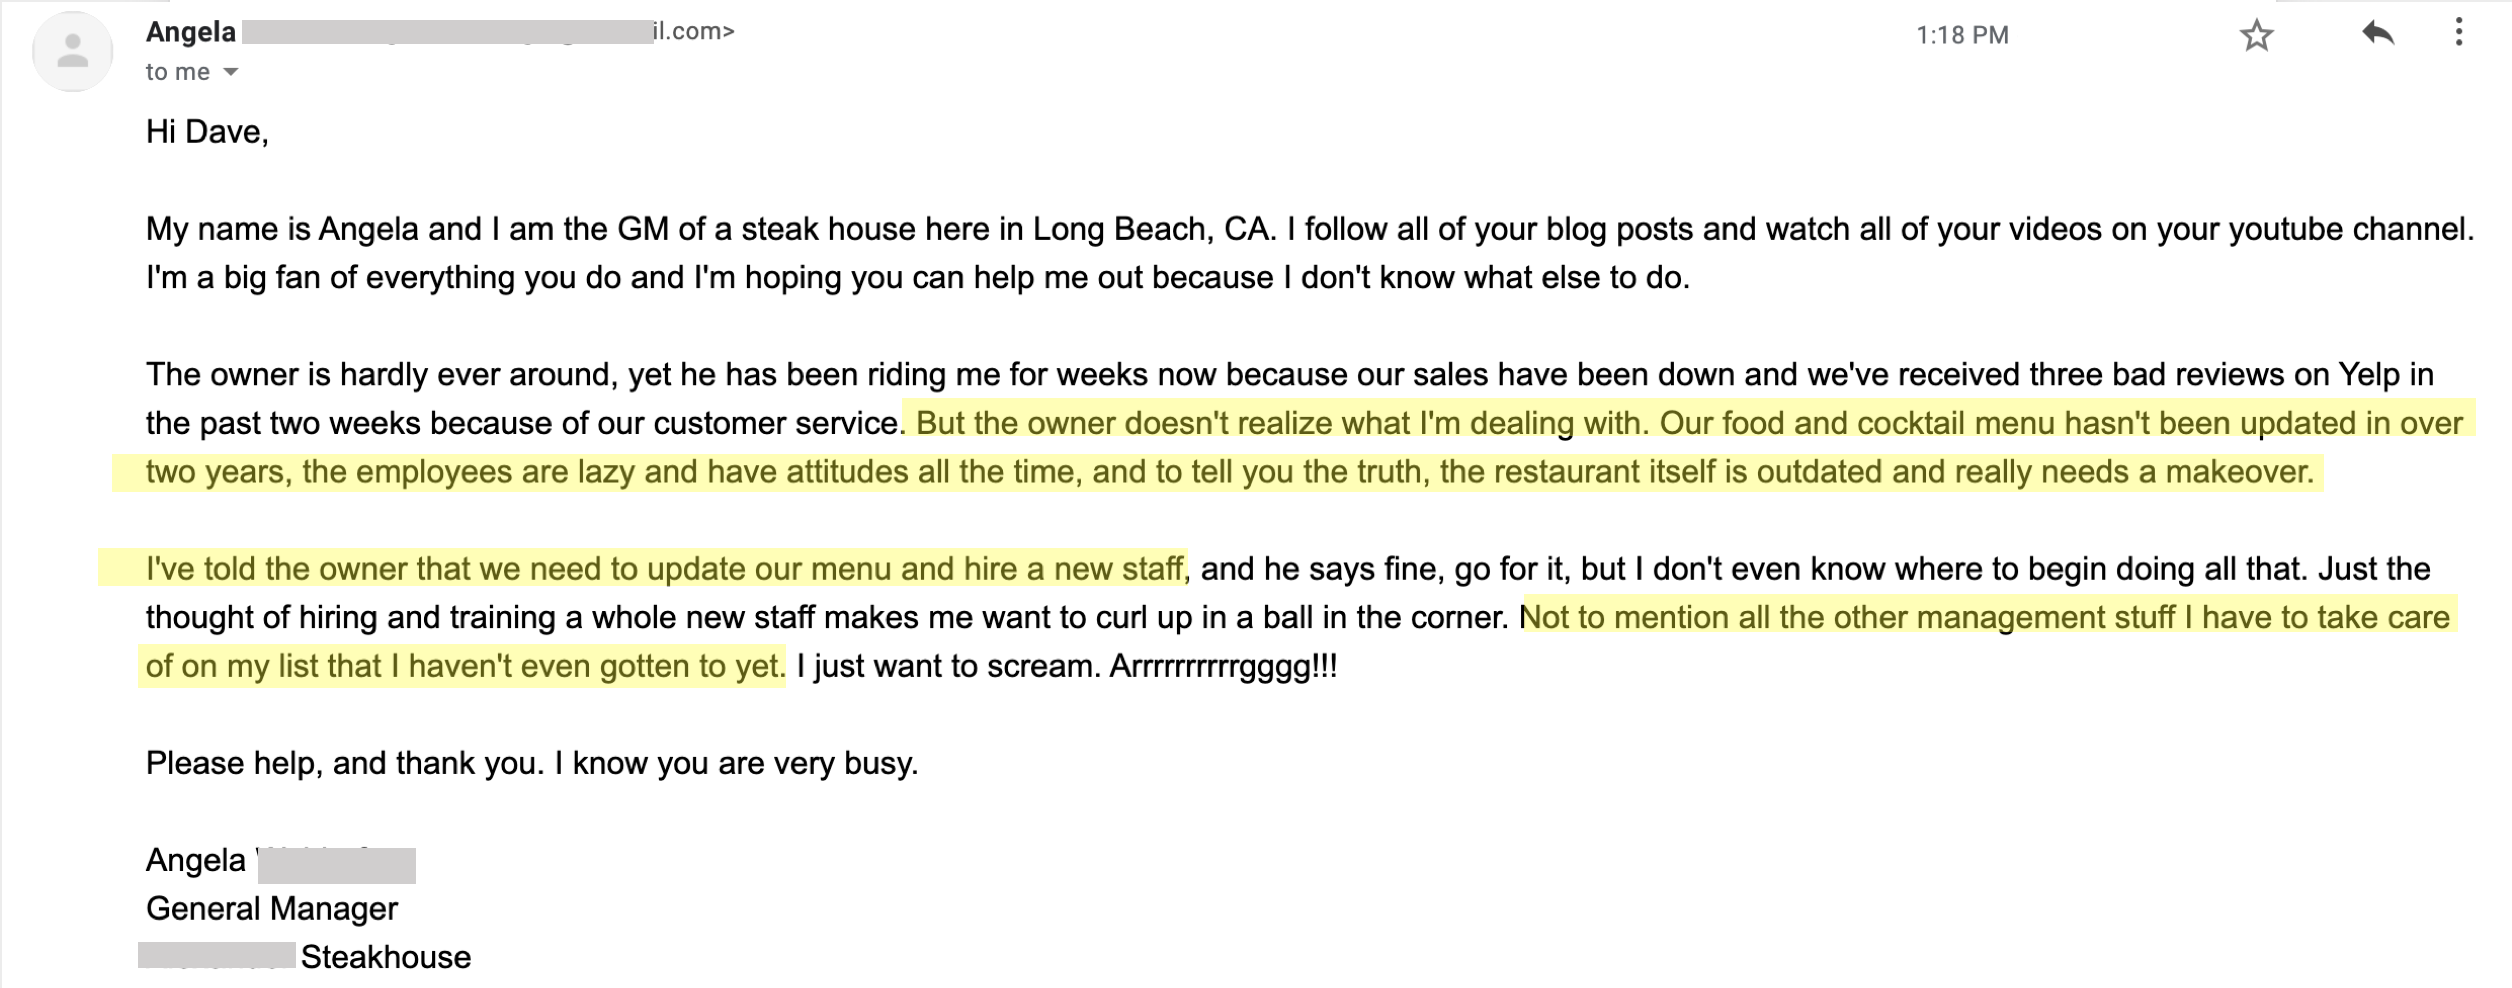
Task: Click the 'to me' recipient text
Action: (x=178, y=72)
